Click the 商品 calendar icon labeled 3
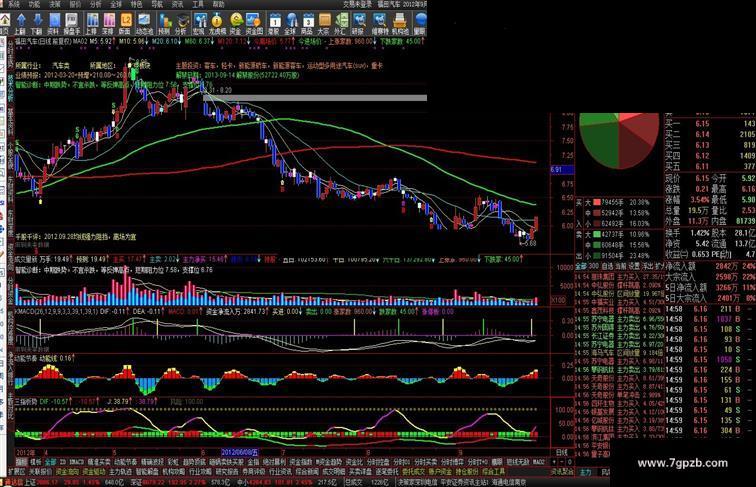Screen dimensions: 756x487 307,23
